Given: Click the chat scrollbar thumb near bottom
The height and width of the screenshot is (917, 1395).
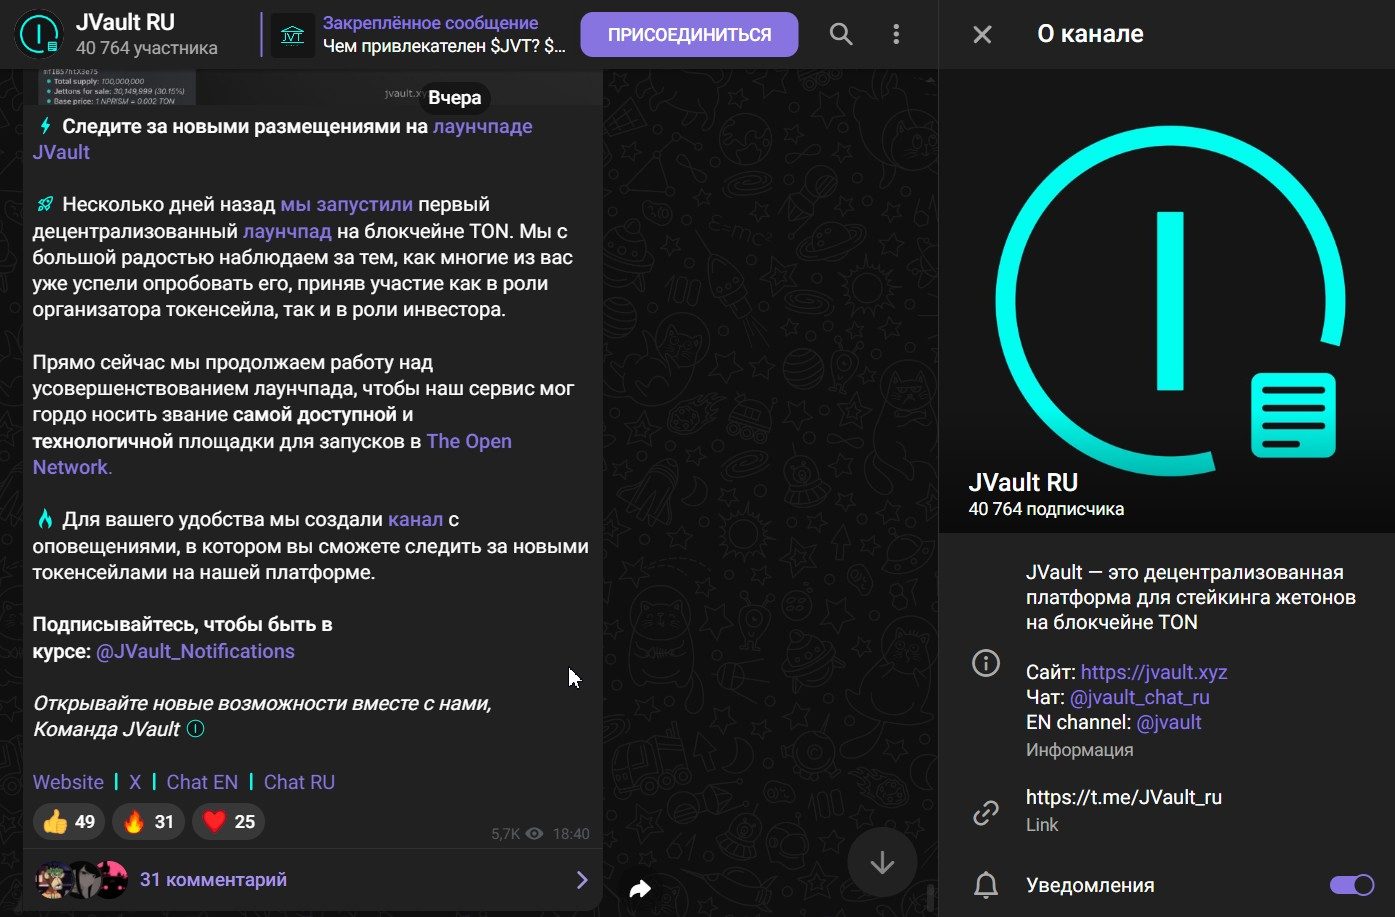Looking at the screenshot, I should point(931,896).
